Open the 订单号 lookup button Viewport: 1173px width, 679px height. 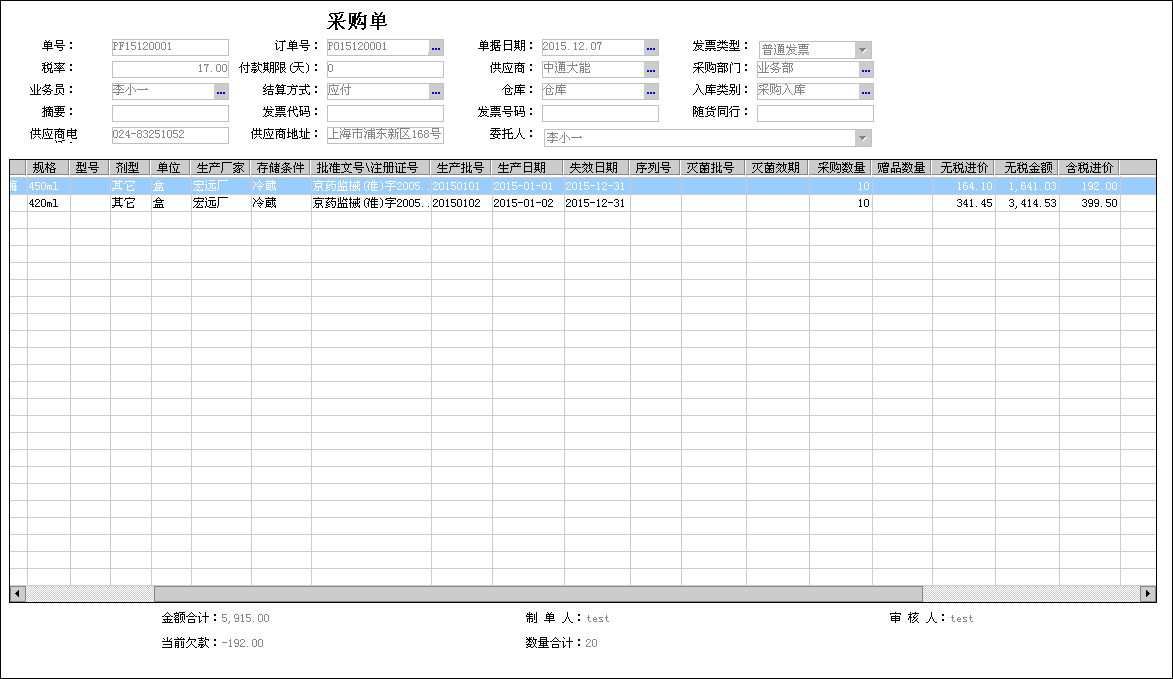pyautogui.click(x=436, y=48)
